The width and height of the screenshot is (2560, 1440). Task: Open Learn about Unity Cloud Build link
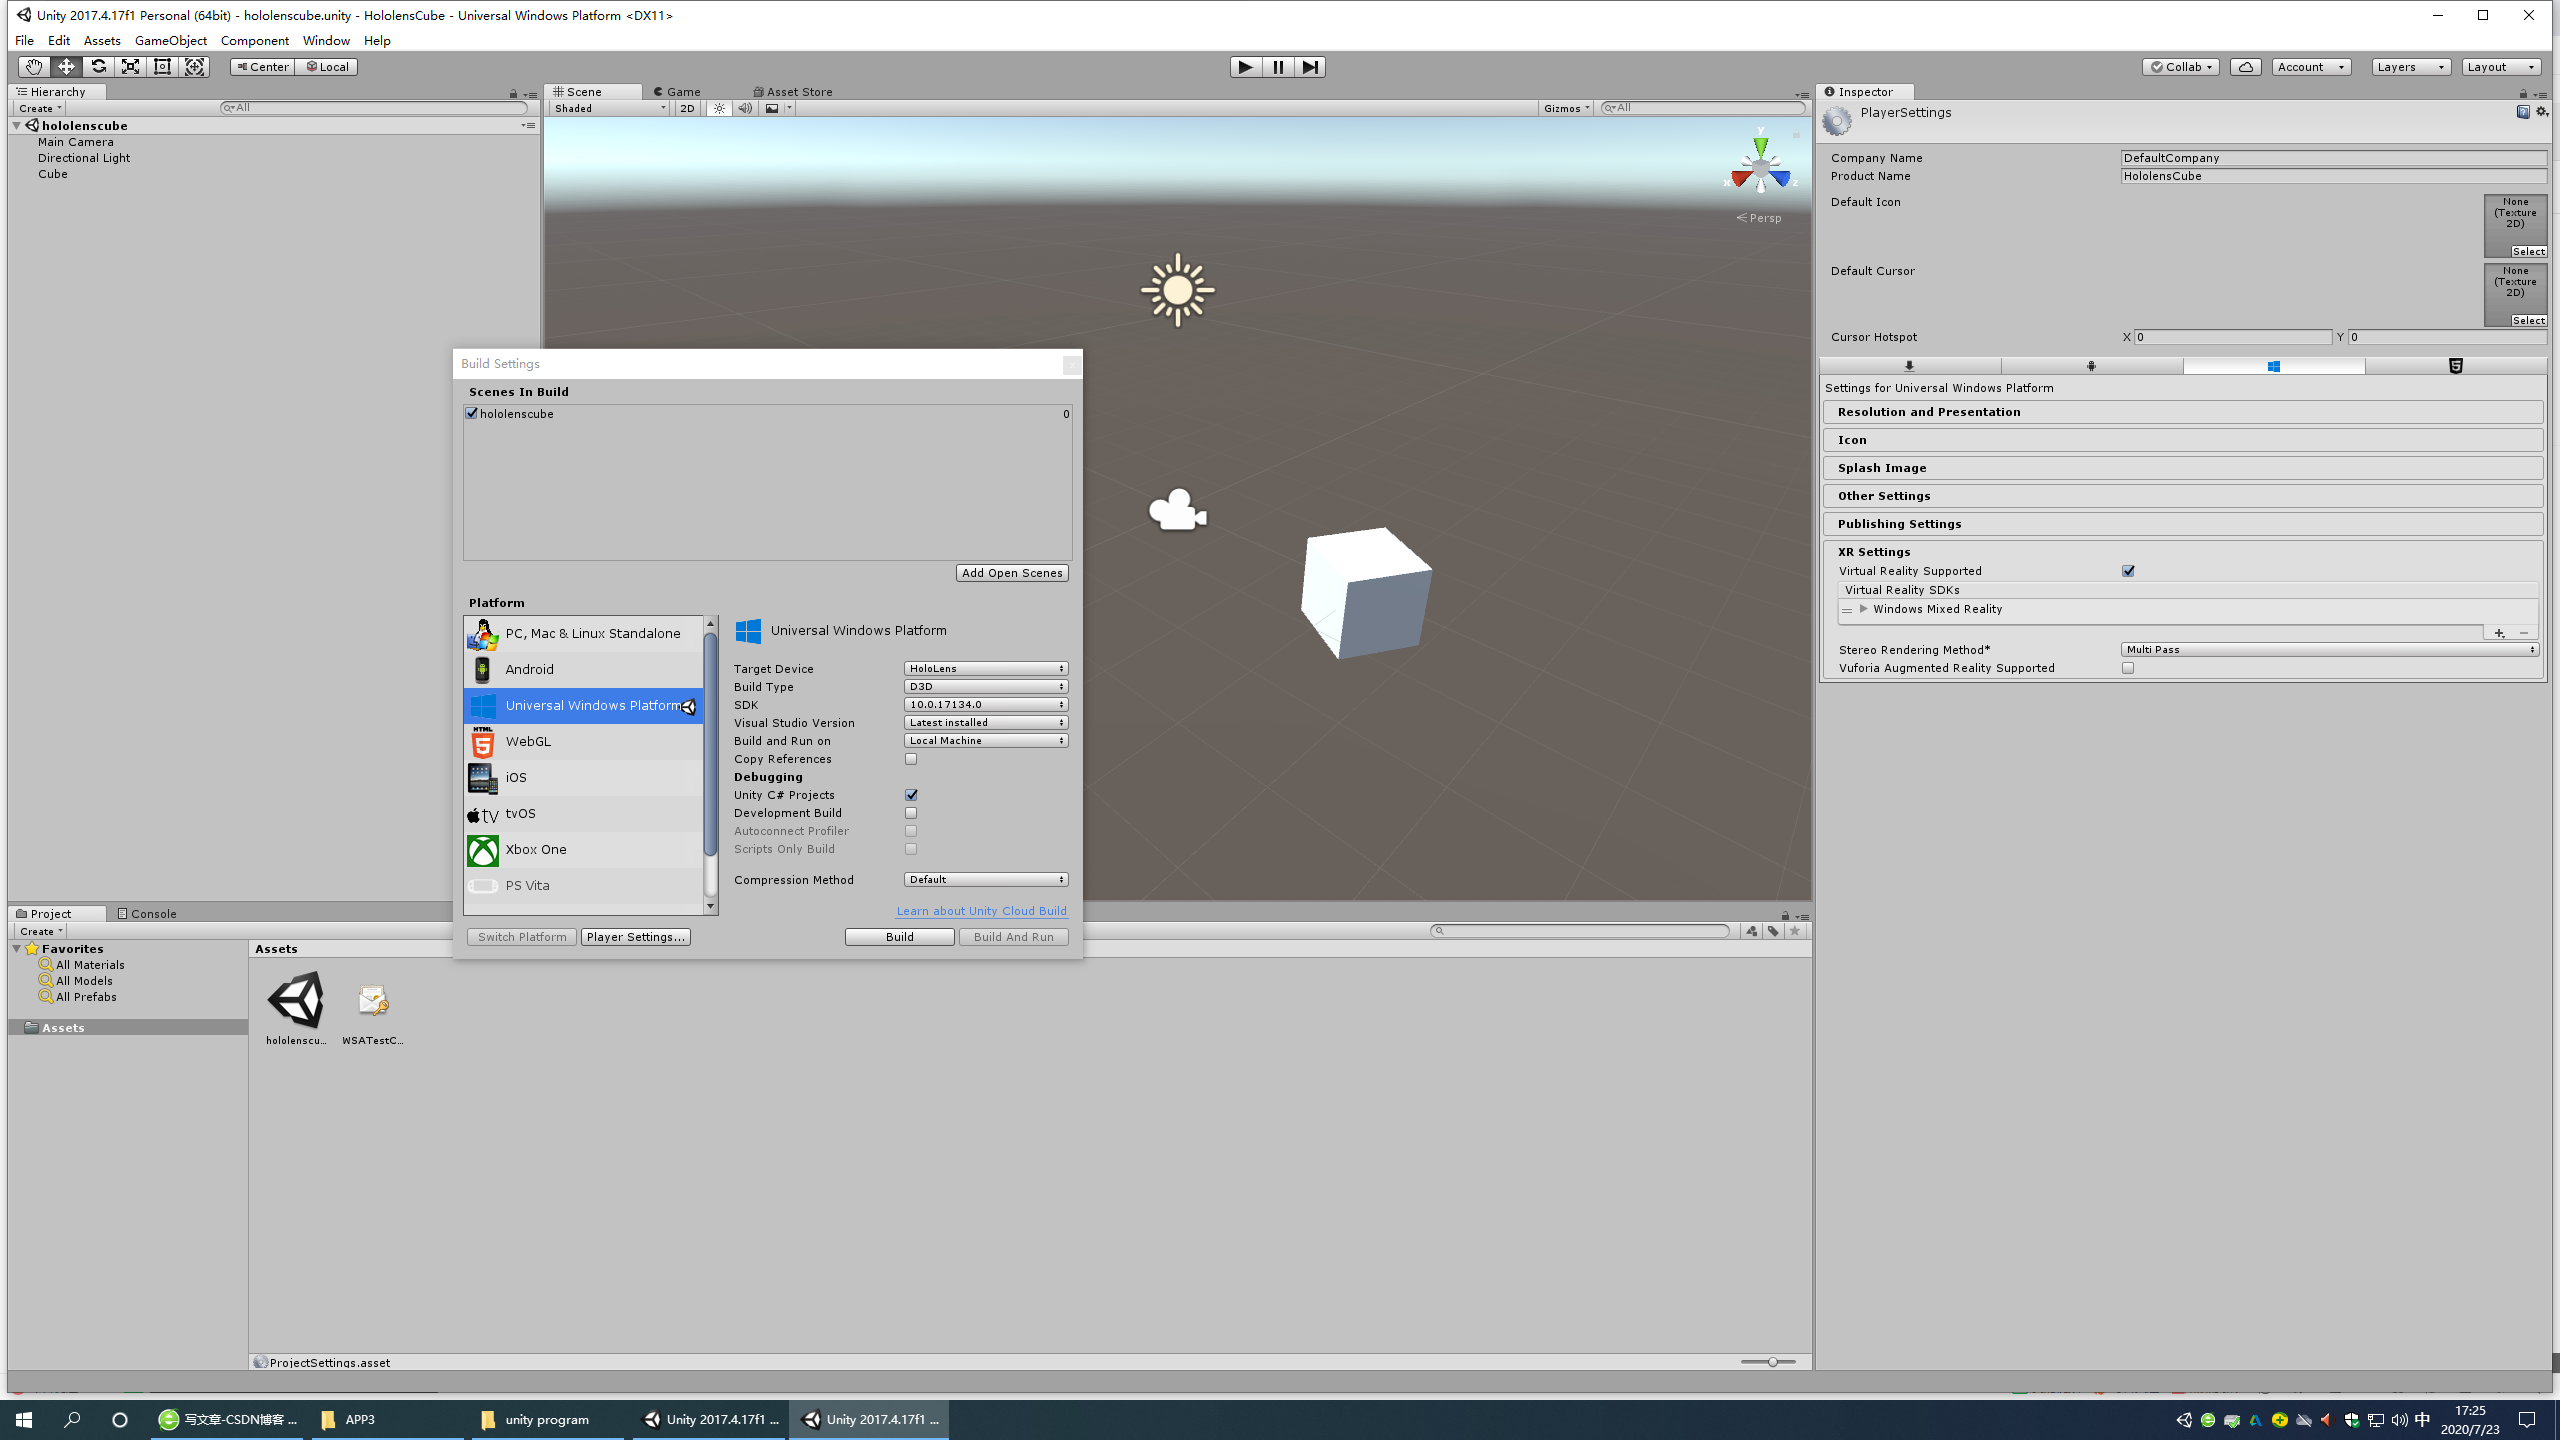pos(981,911)
